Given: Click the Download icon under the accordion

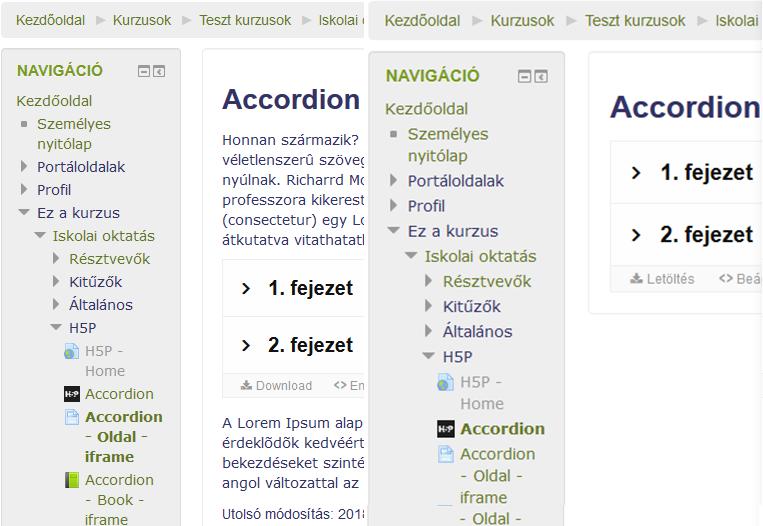Looking at the screenshot, I should pos(246,385).
